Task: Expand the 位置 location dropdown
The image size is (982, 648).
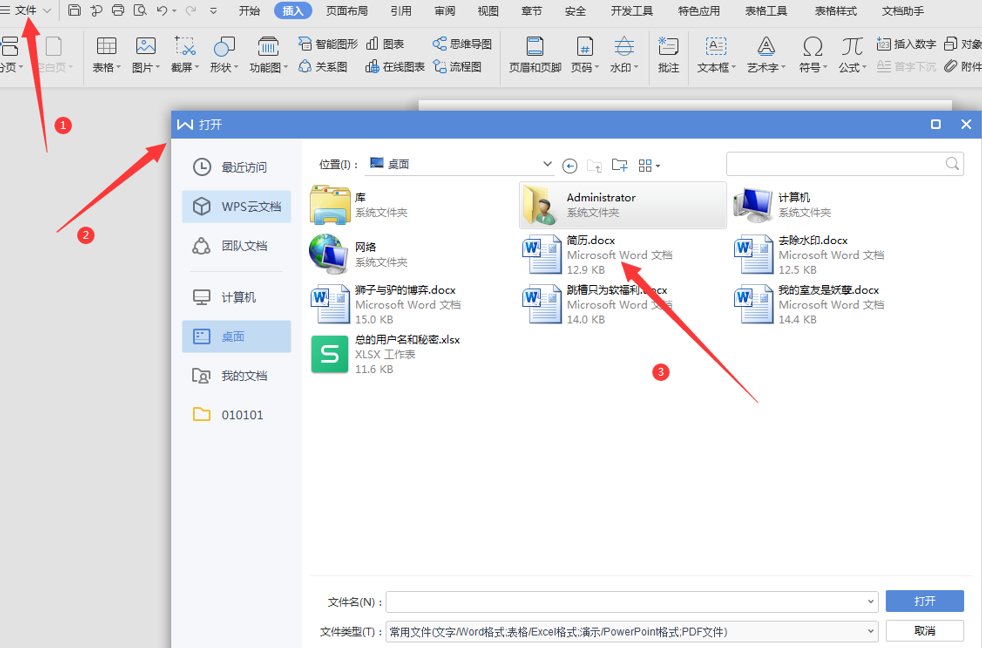Action: 547,164
